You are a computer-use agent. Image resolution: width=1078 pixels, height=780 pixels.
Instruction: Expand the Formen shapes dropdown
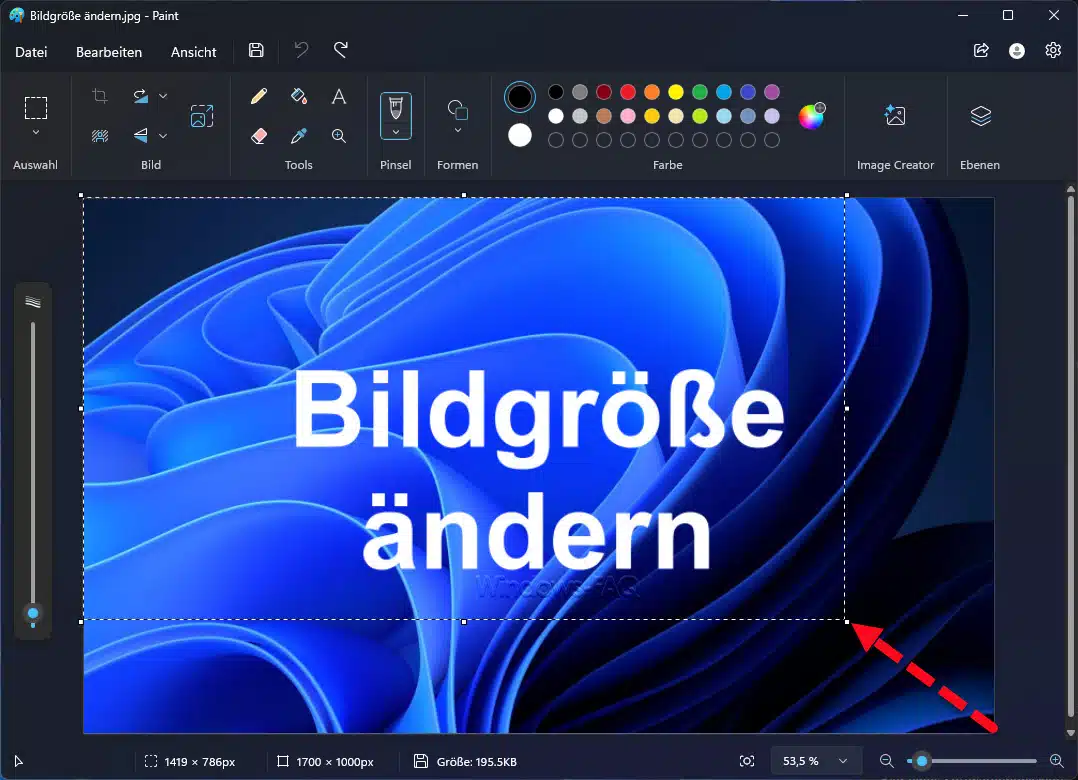point(458,130)
